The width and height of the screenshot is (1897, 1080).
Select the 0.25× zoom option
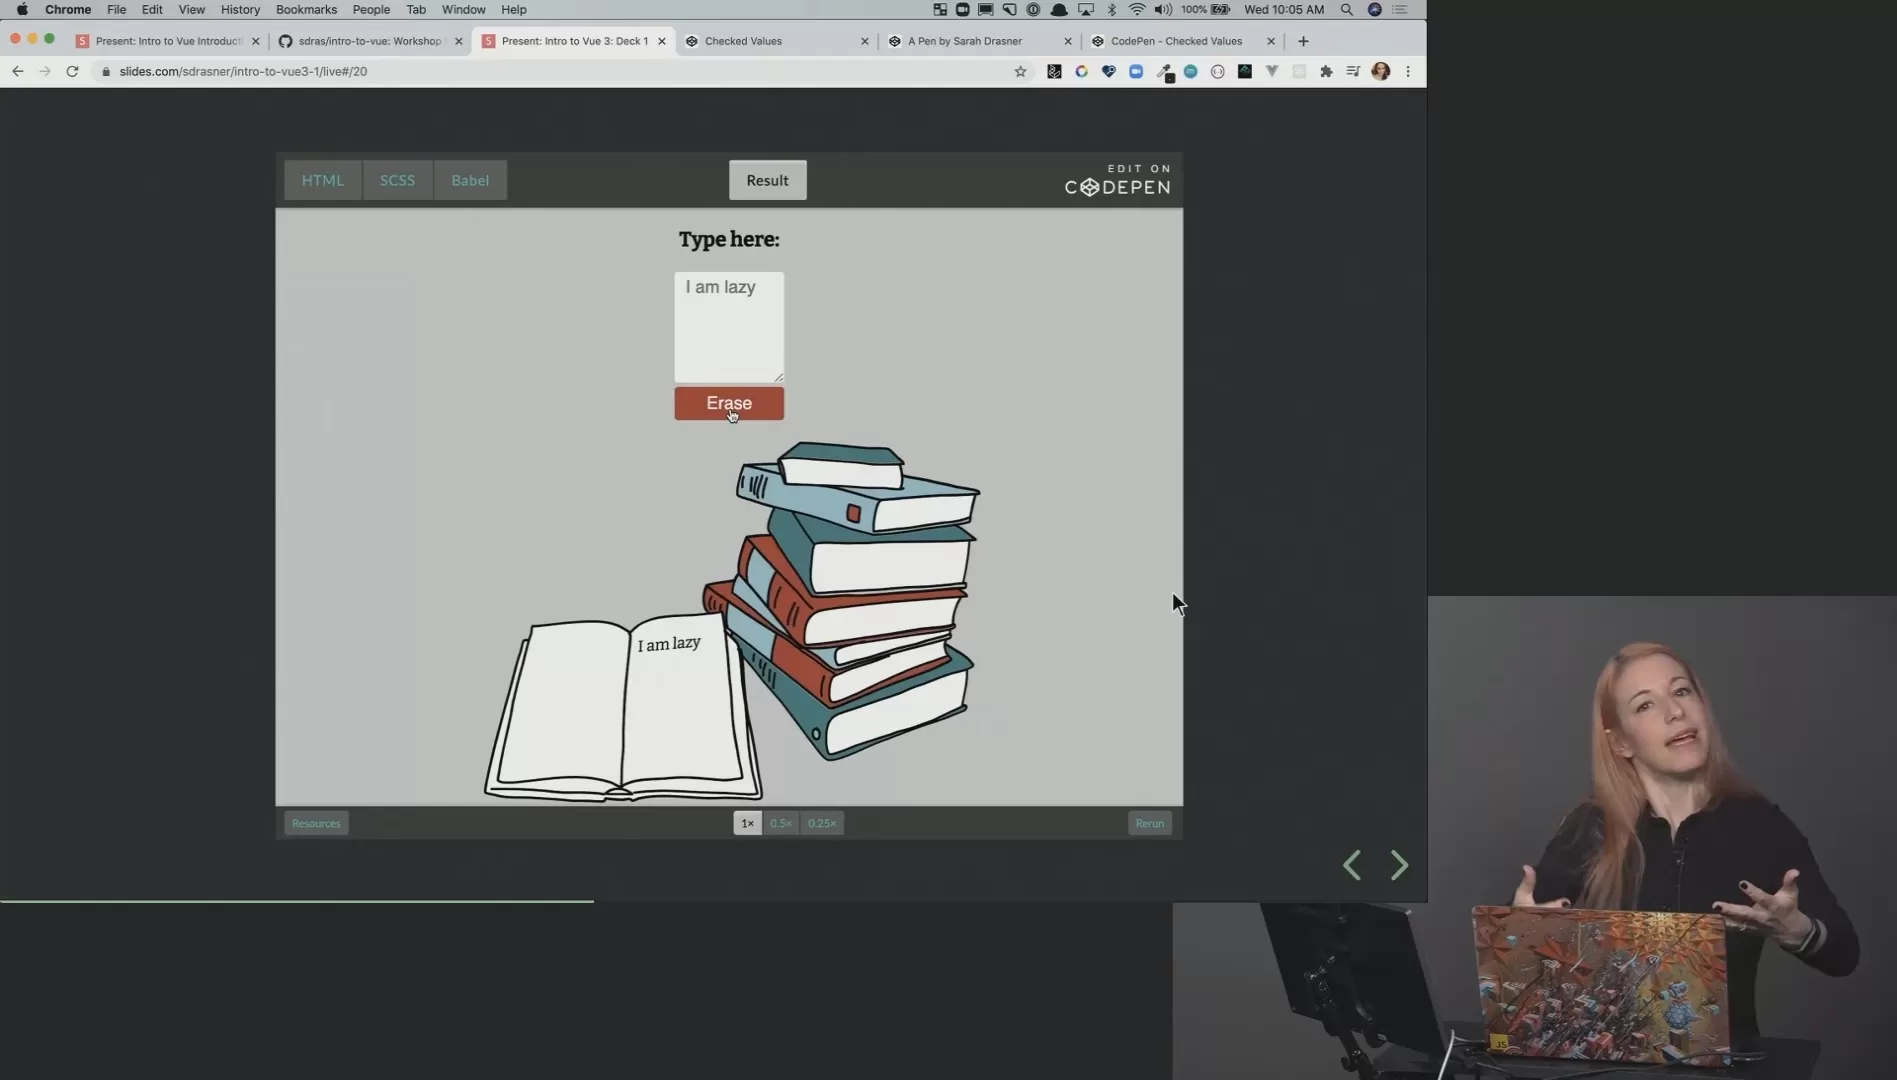click(822, 823)
